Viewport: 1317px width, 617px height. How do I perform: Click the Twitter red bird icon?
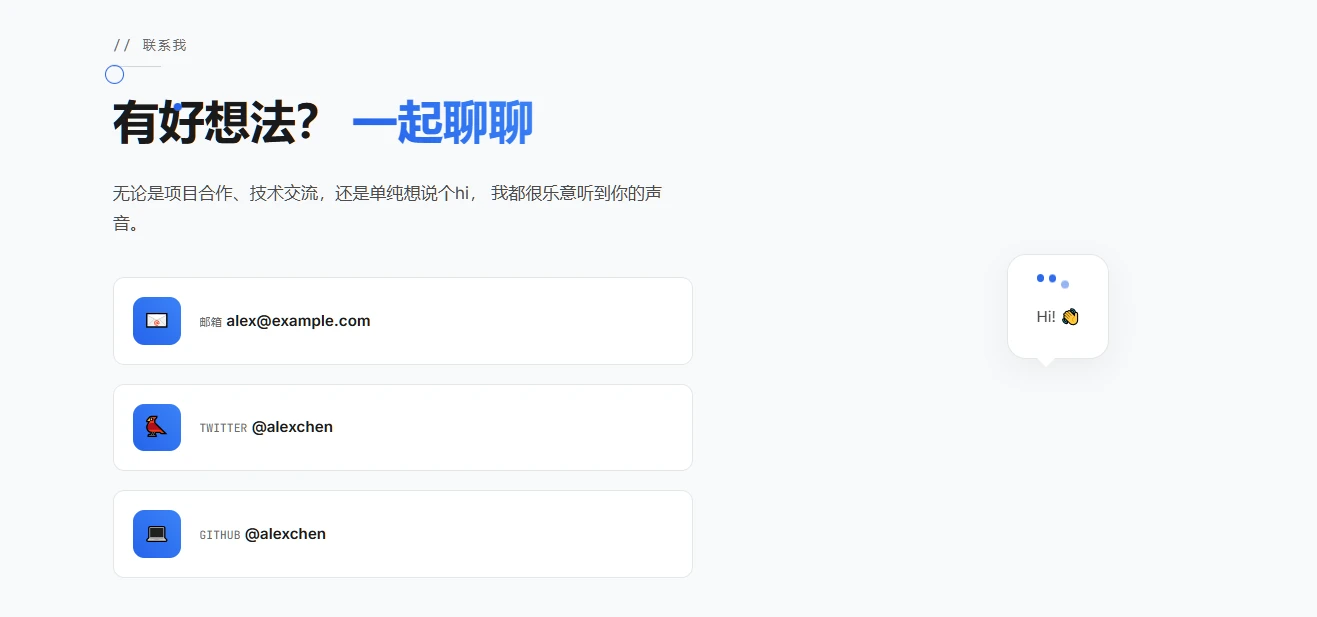click(157, 427)
